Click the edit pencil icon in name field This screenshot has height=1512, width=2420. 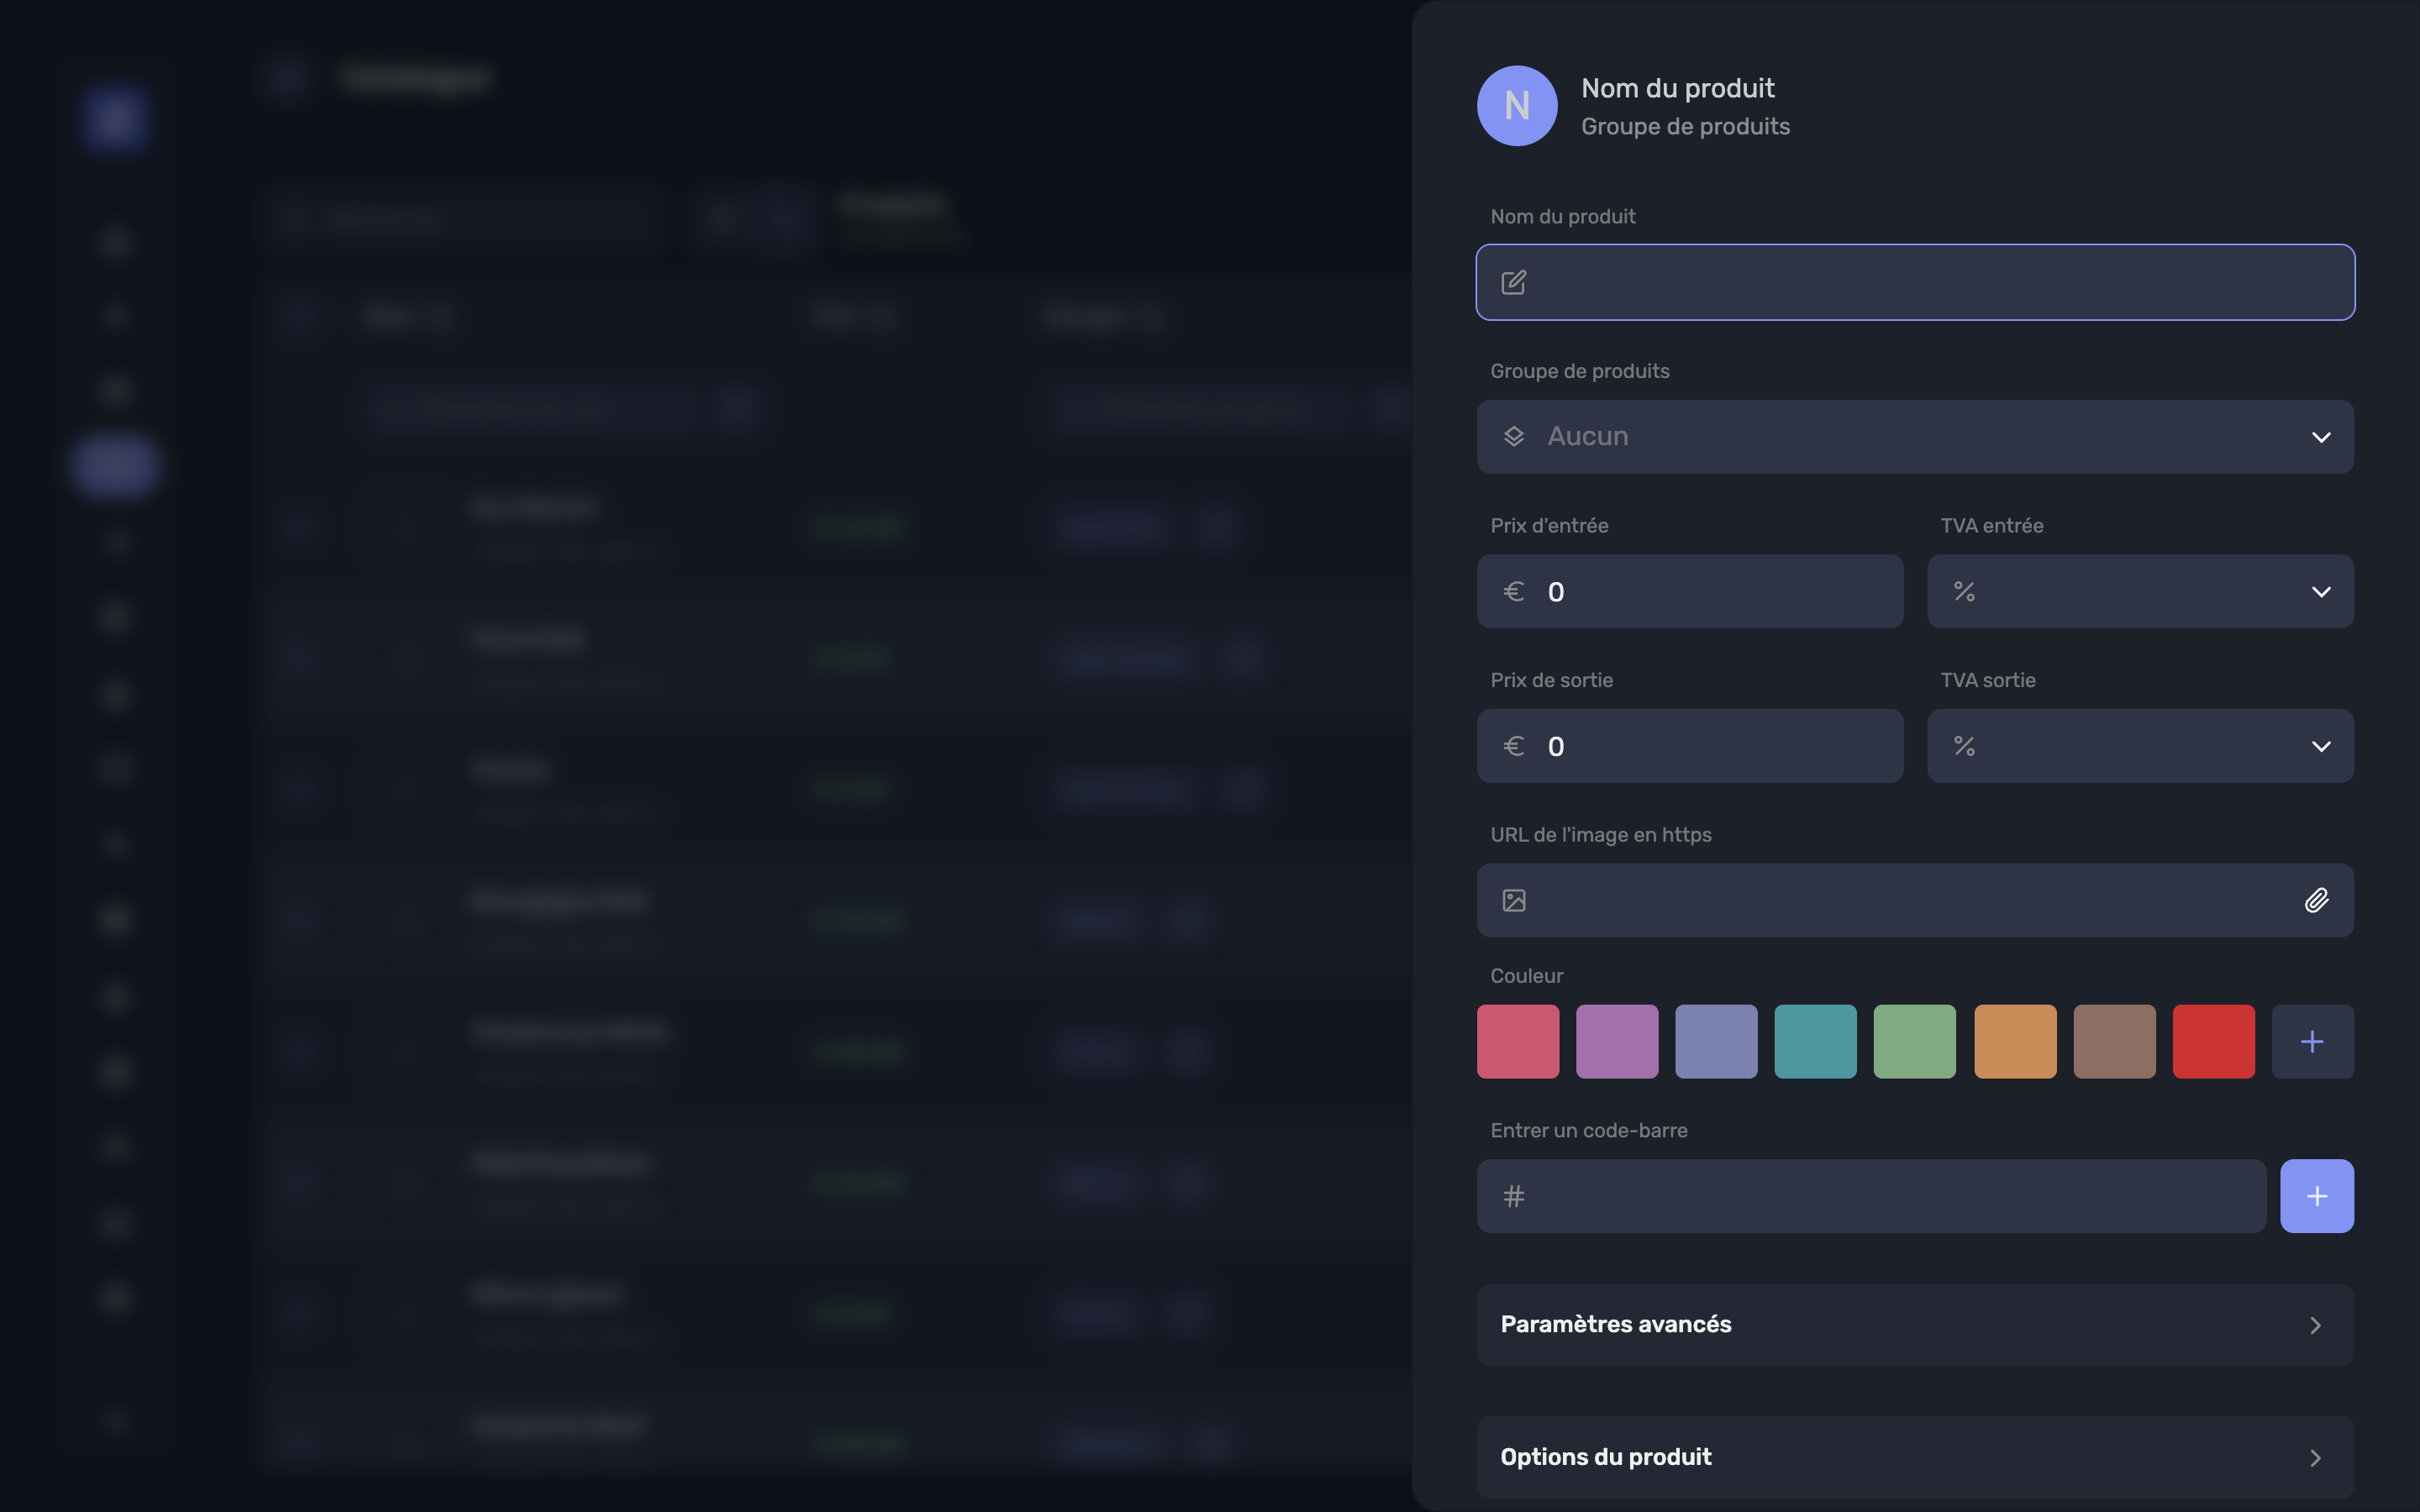coord(1514,282)
